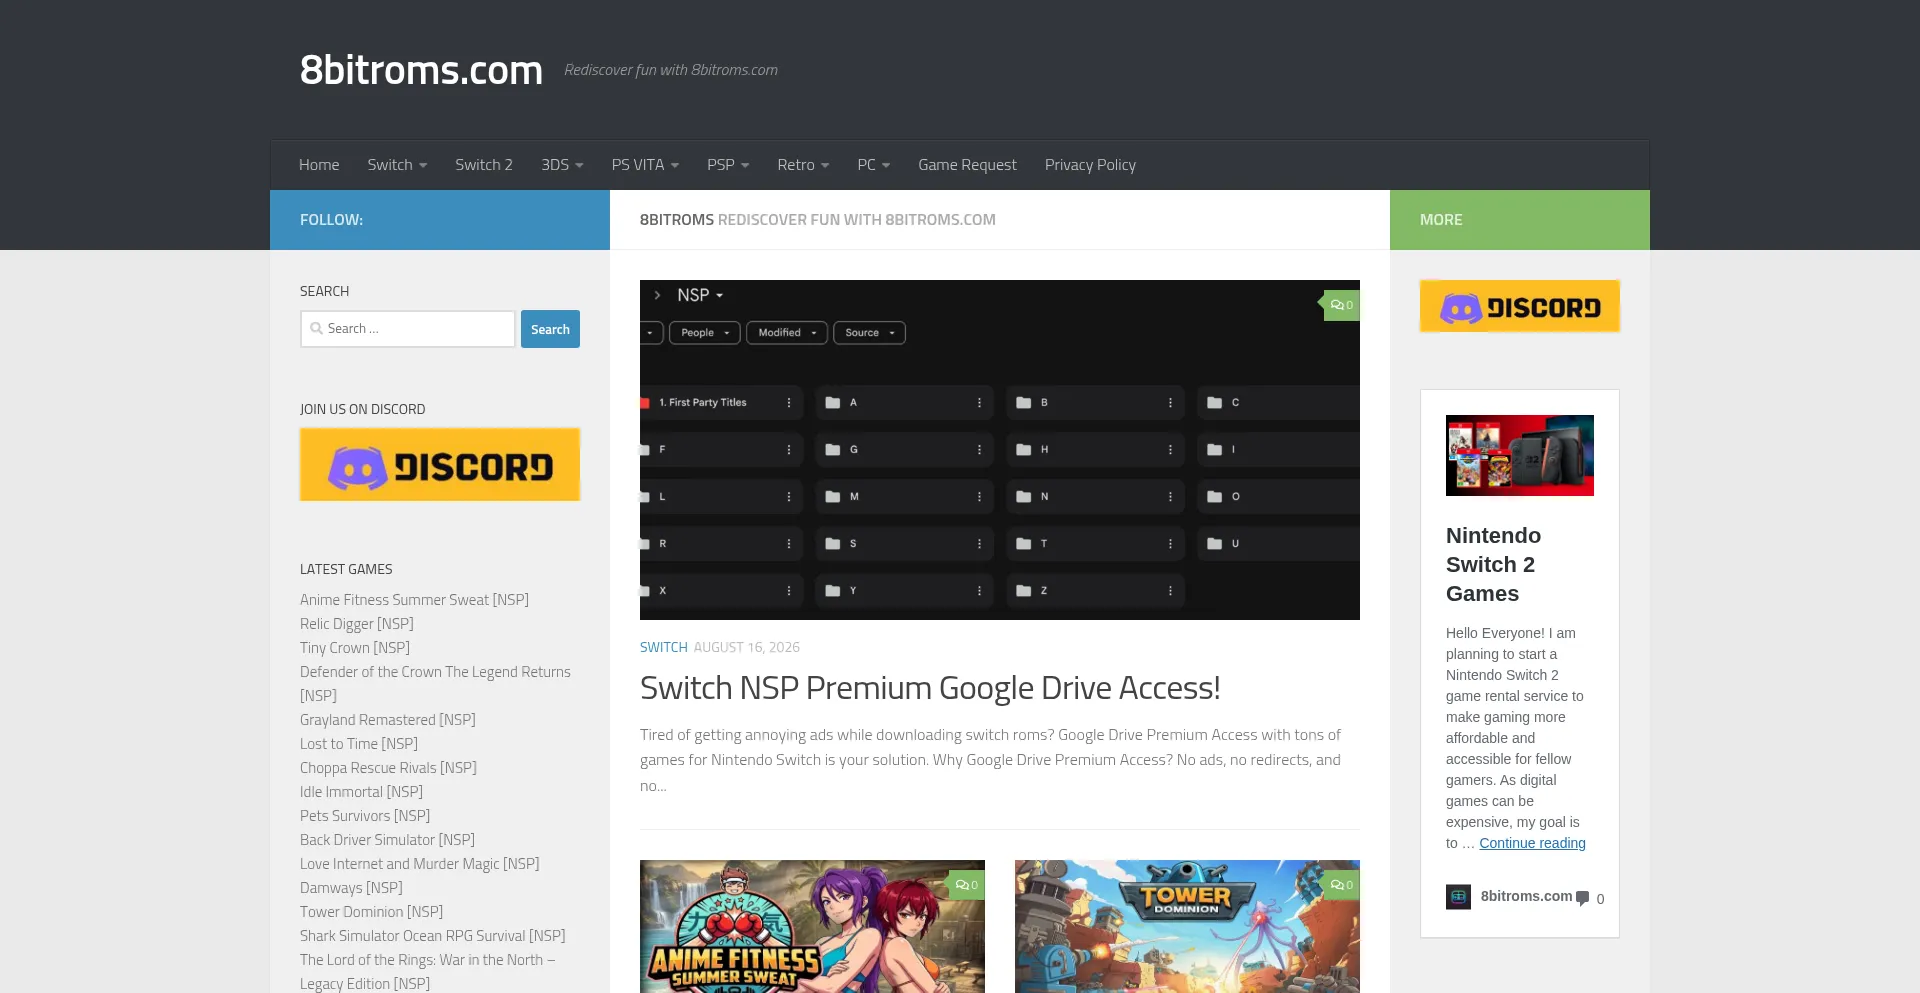Open the 8bitroms.com site title

point(421,70)
